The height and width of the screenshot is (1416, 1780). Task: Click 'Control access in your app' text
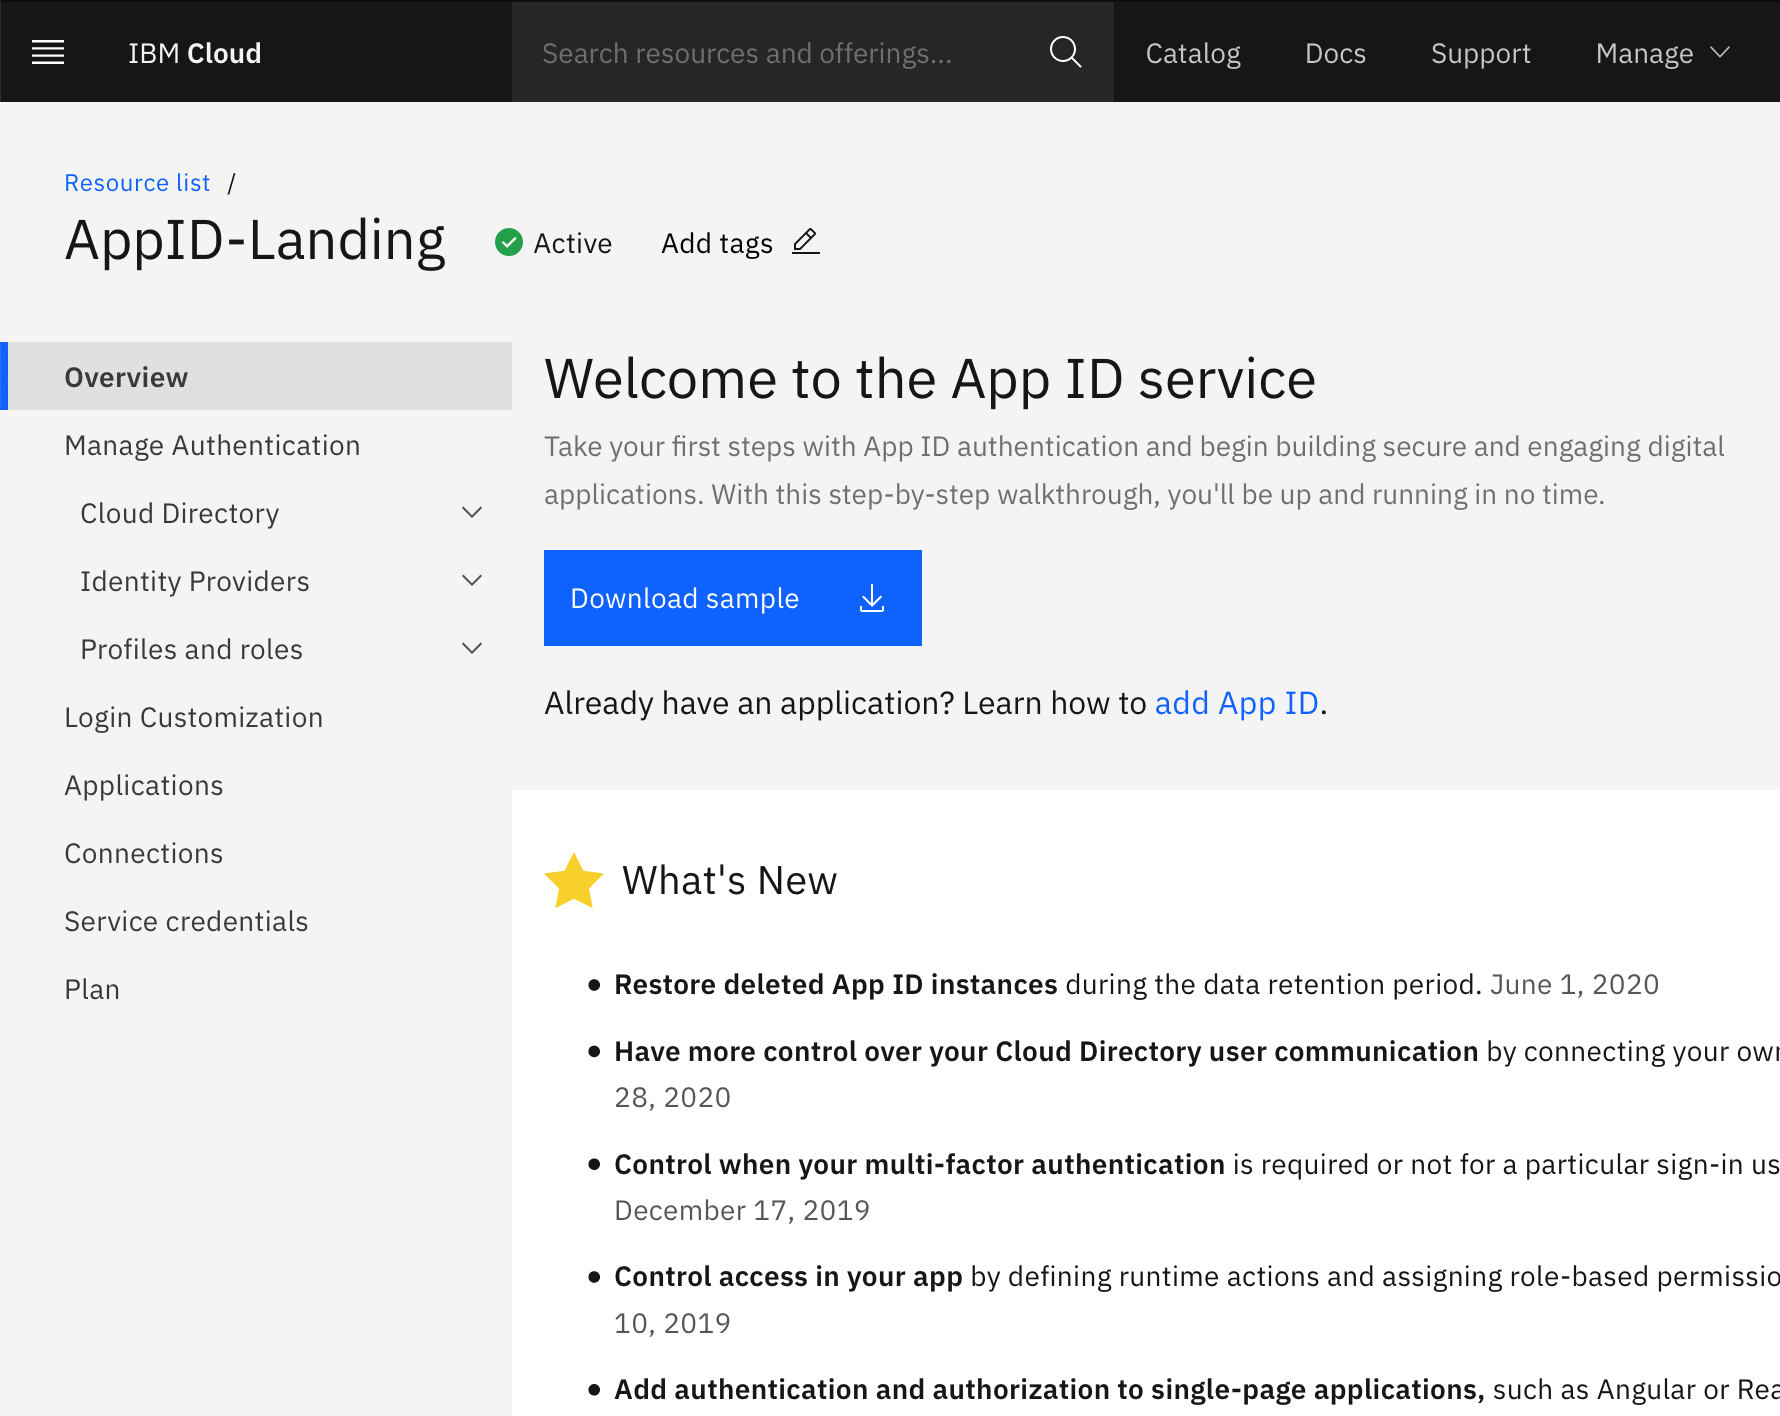[x=788, y=1276]
